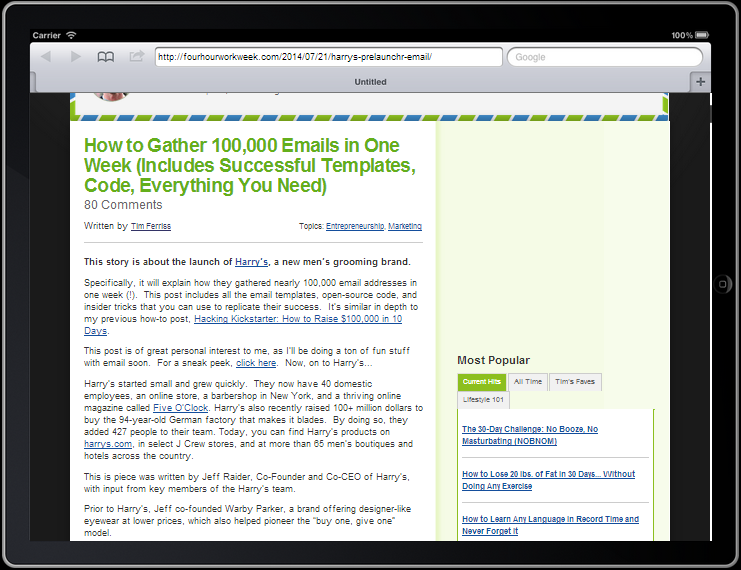Open How to Learn Any Language link
The height and width of the screenshot is (570, 741).
(x=550, y=525)
